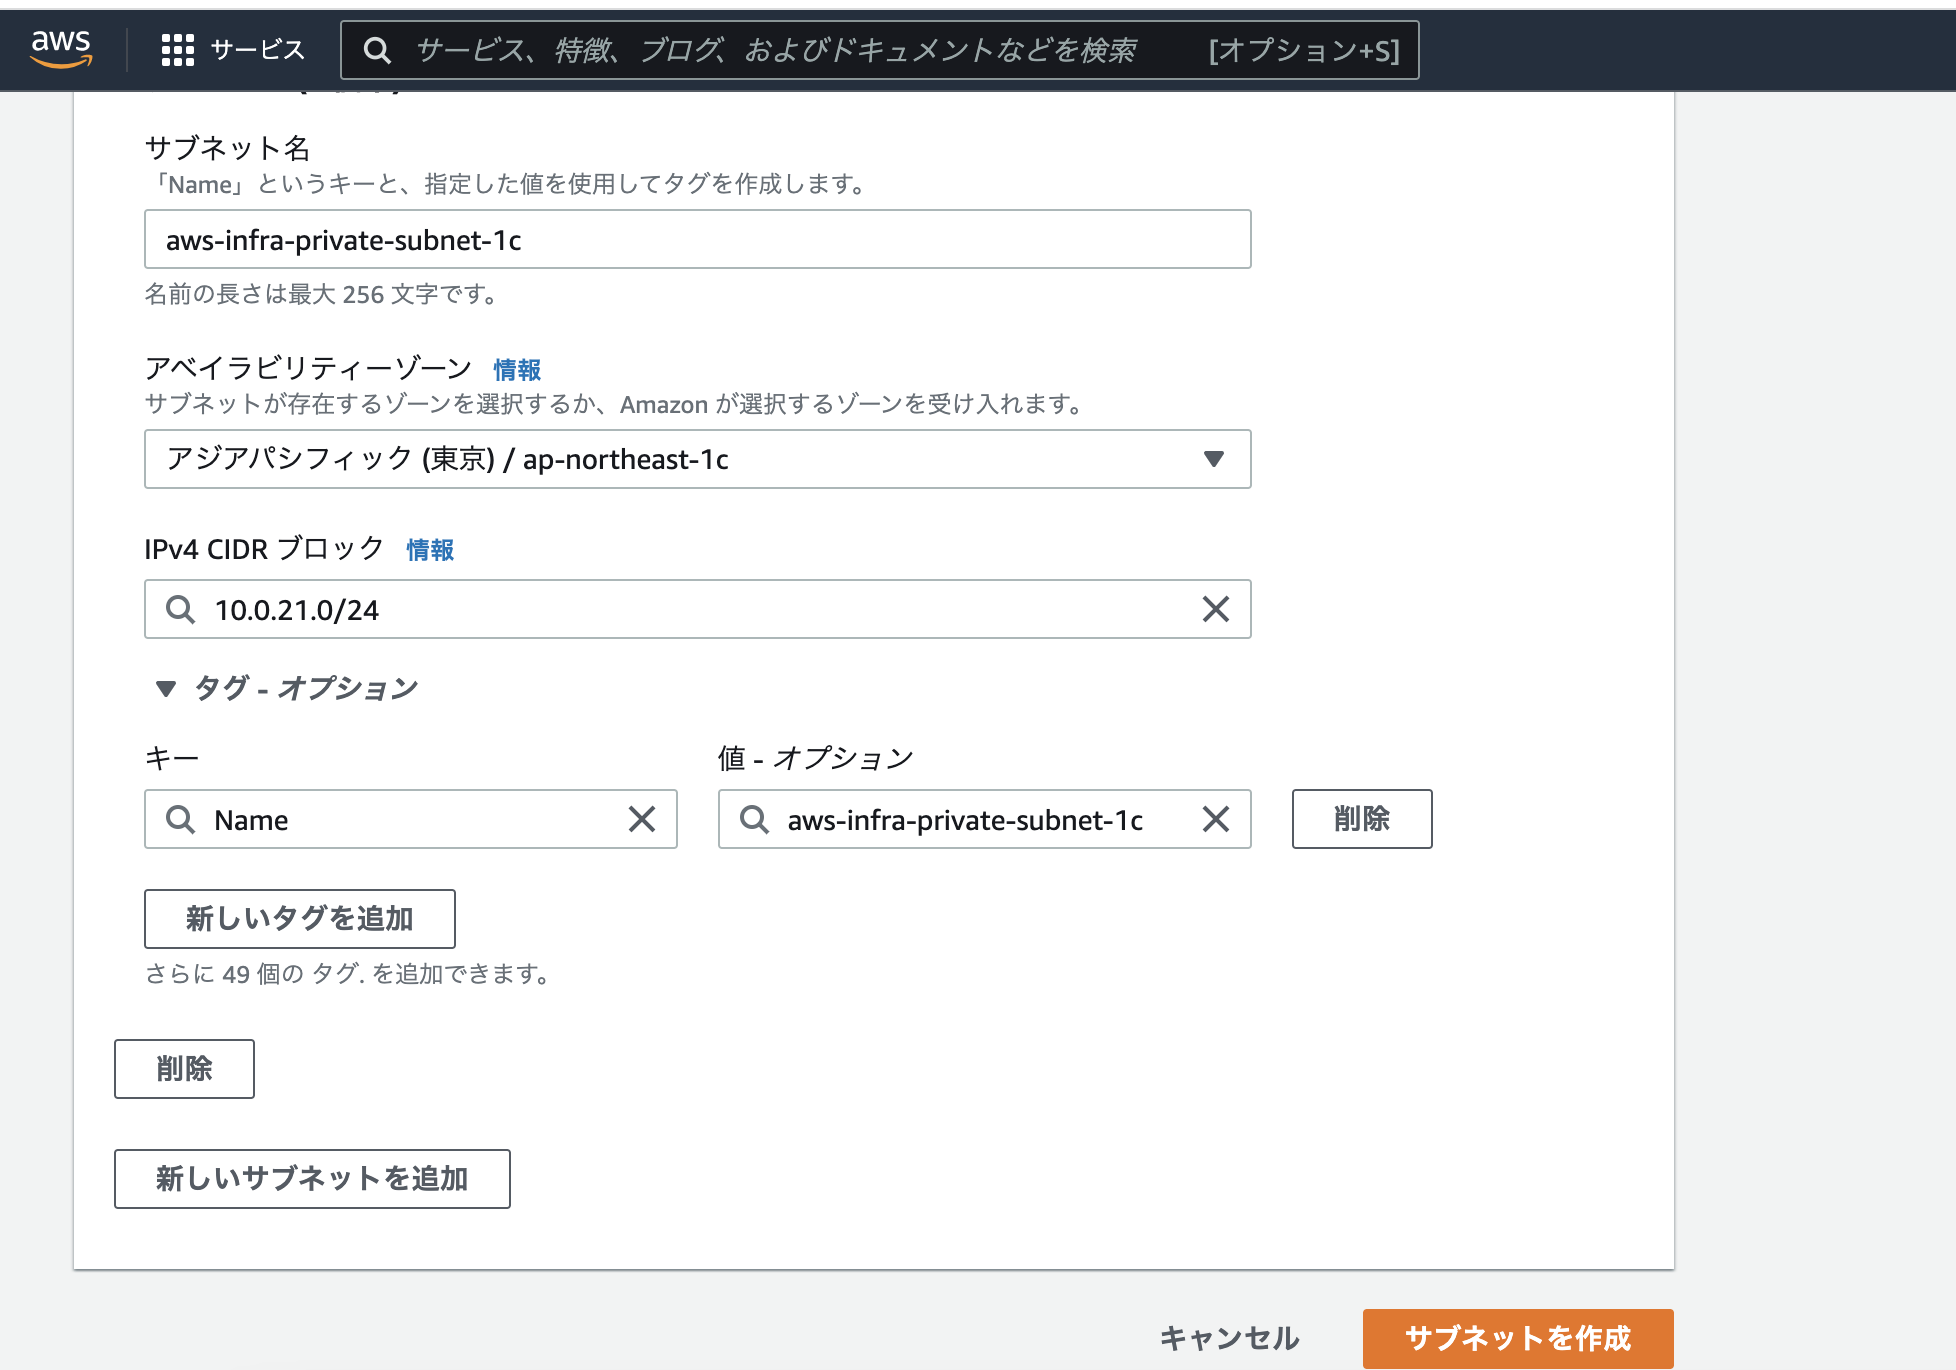Image resolution: width=1956 pixels, height=1370 pixels.
Task: Delete the tag row using 削除
Action: (1362, 819)
